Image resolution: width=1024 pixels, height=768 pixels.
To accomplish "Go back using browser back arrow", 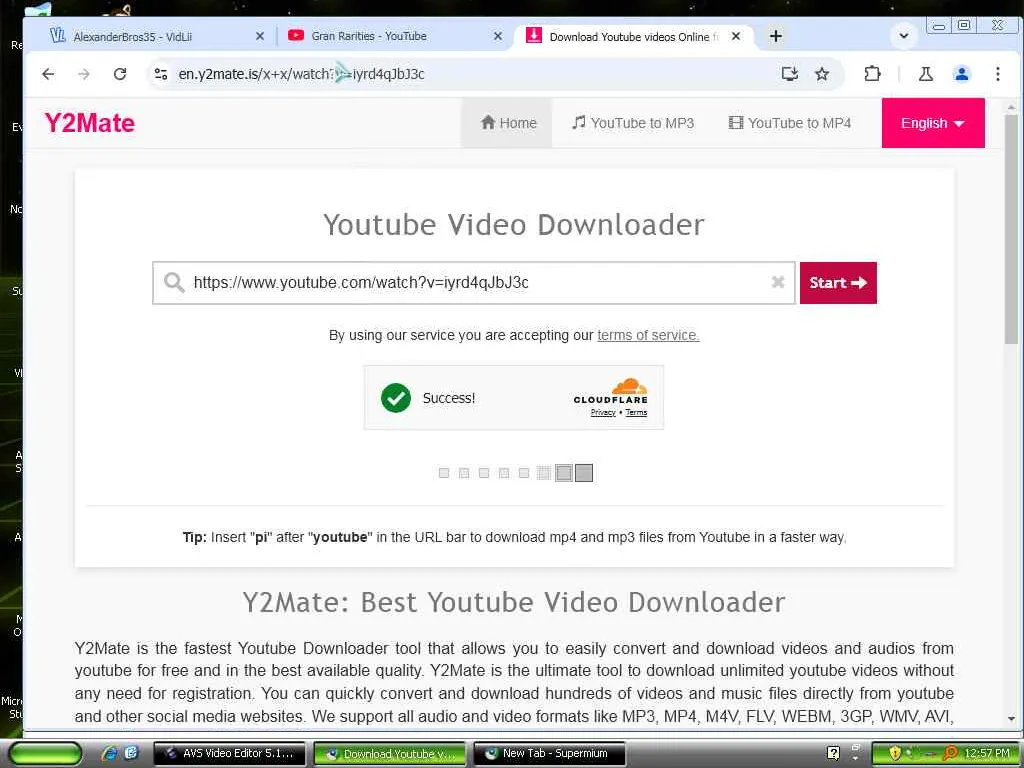I will (x=48, y=74).
